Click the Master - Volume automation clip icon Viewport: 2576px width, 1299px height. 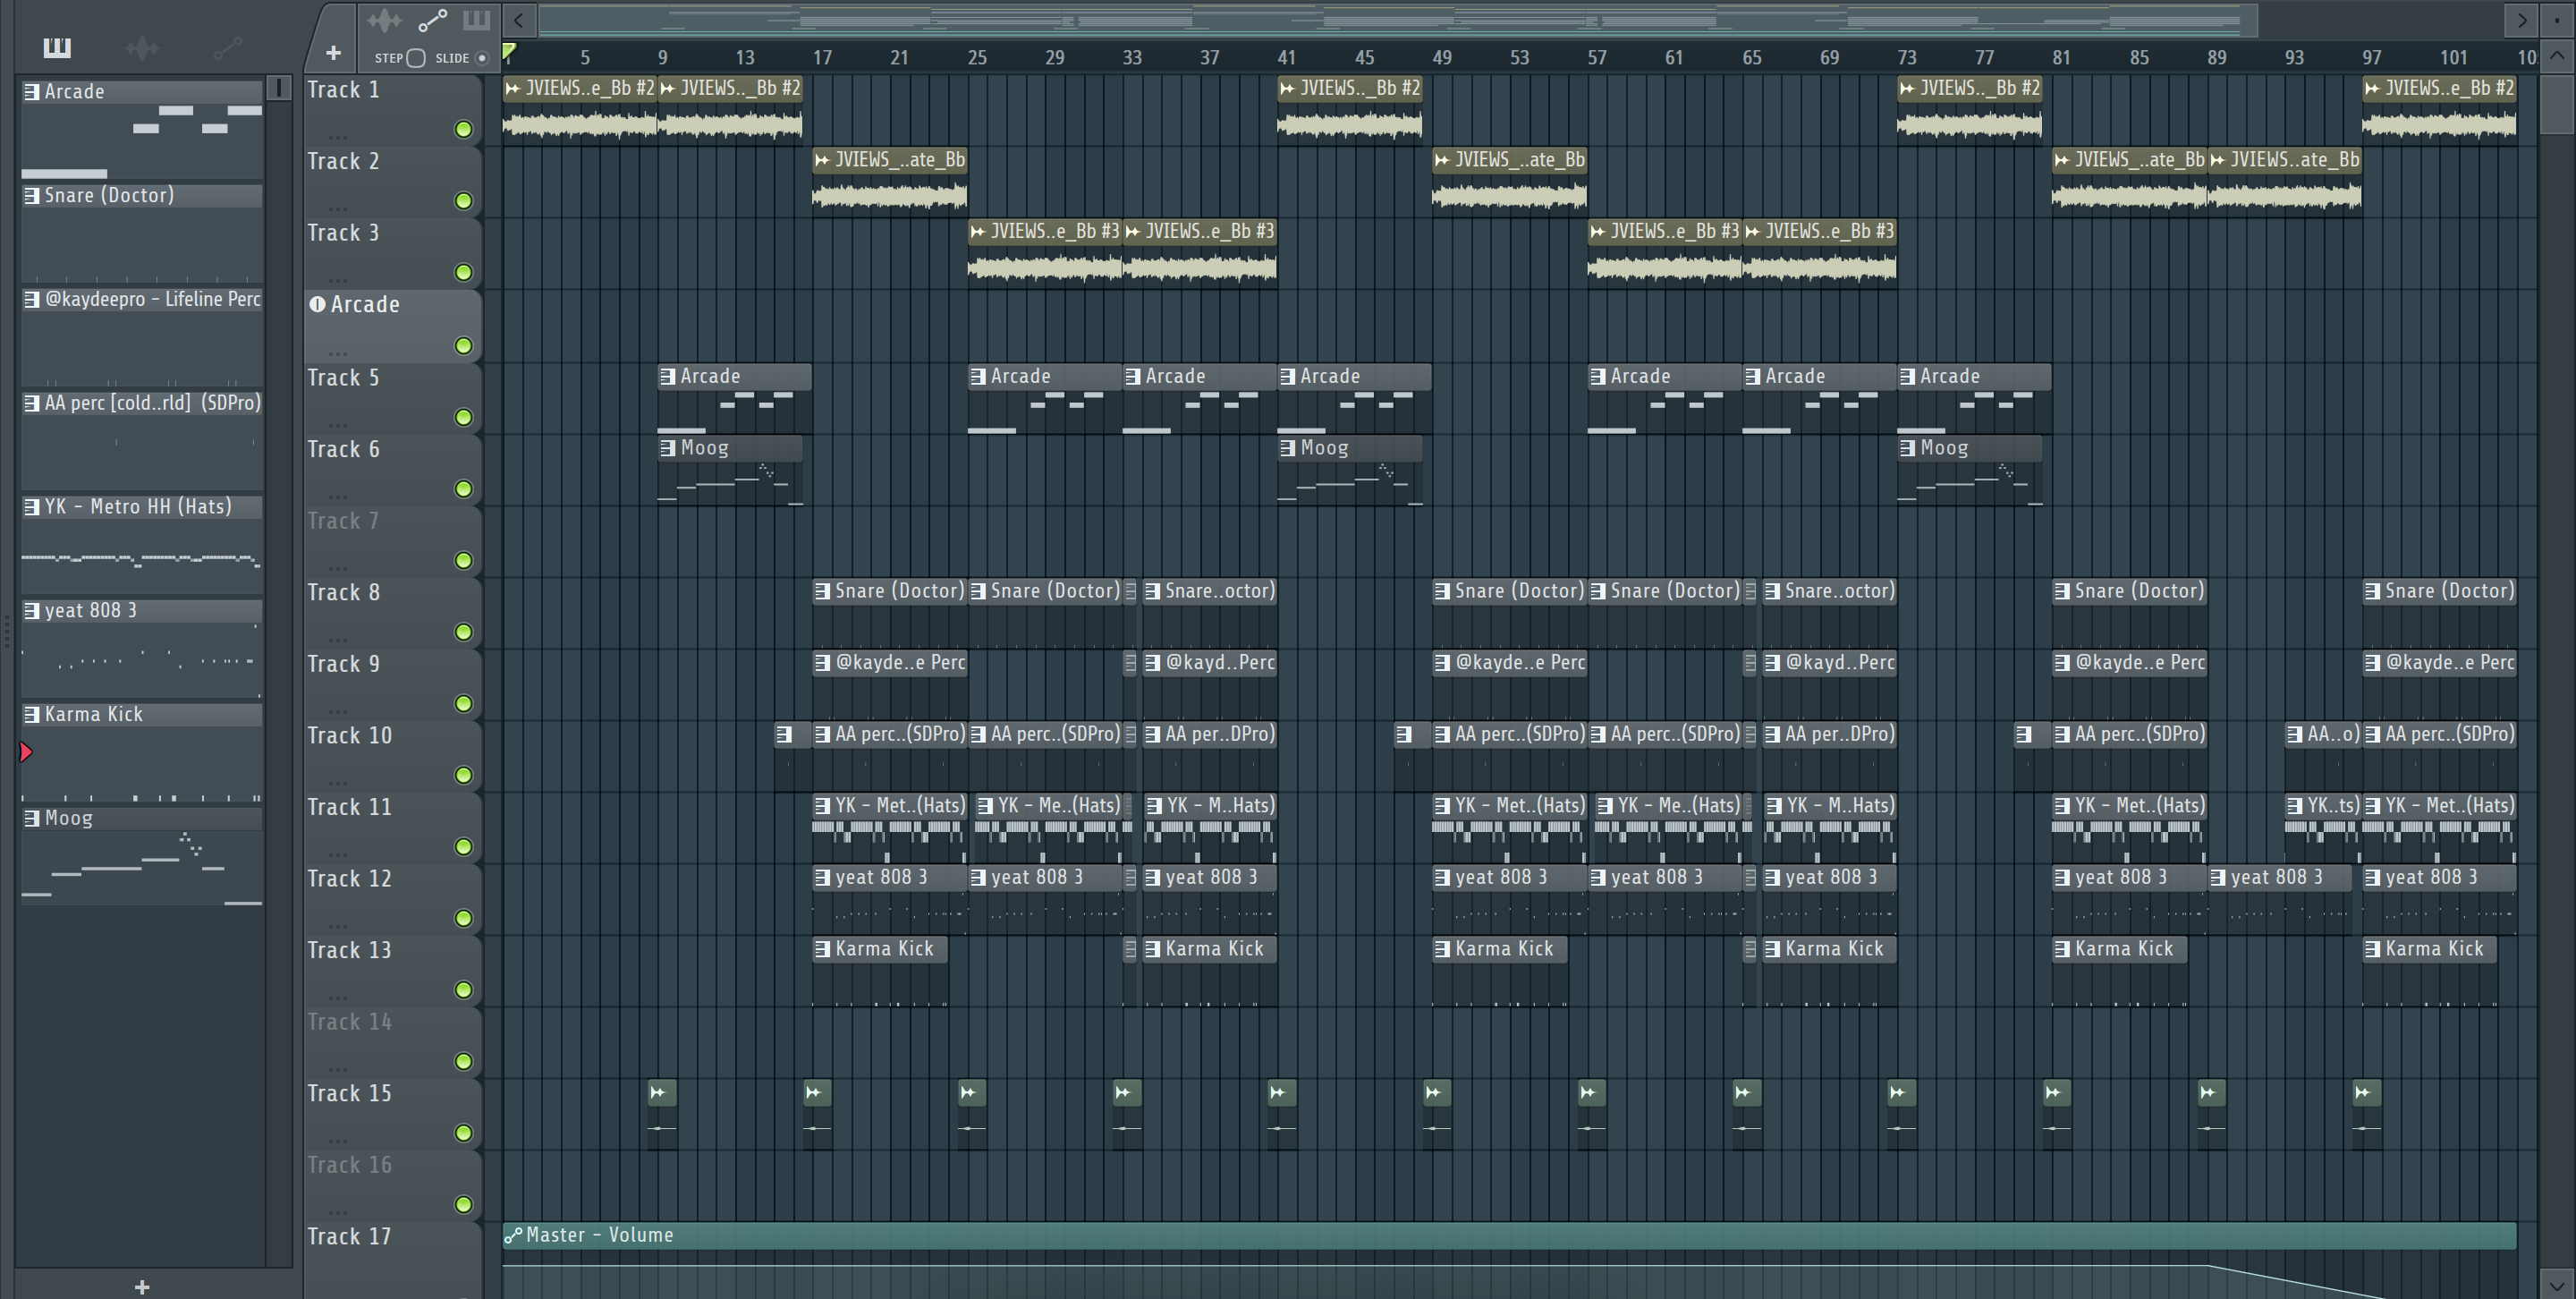(x=513, y=1236)
